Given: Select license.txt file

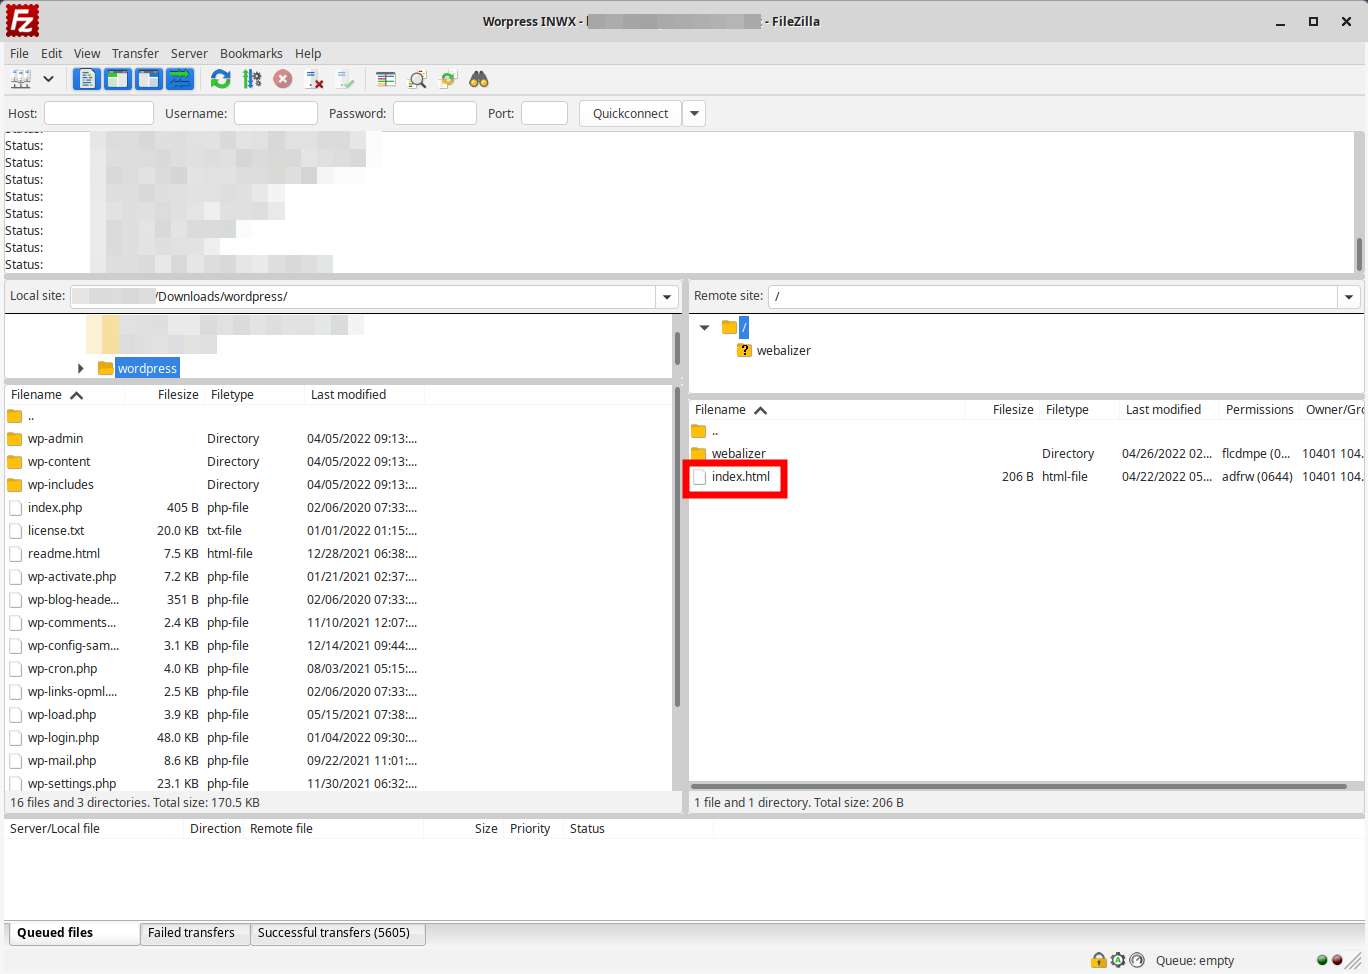Looking at the screenshot, I should tap(56, 531).
